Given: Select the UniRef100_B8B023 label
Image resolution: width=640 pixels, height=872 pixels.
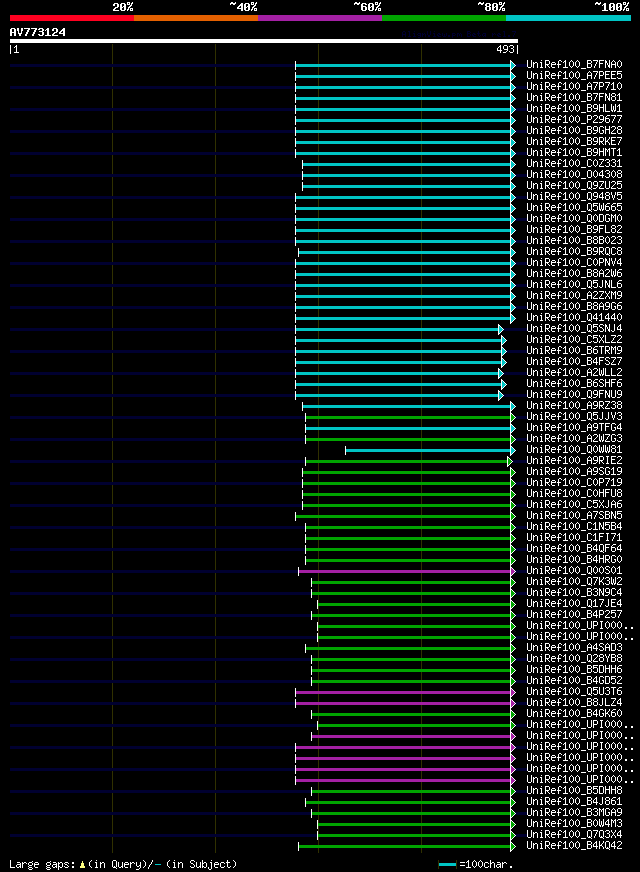Looking at the screenshot, I should [x=574, y=240].
